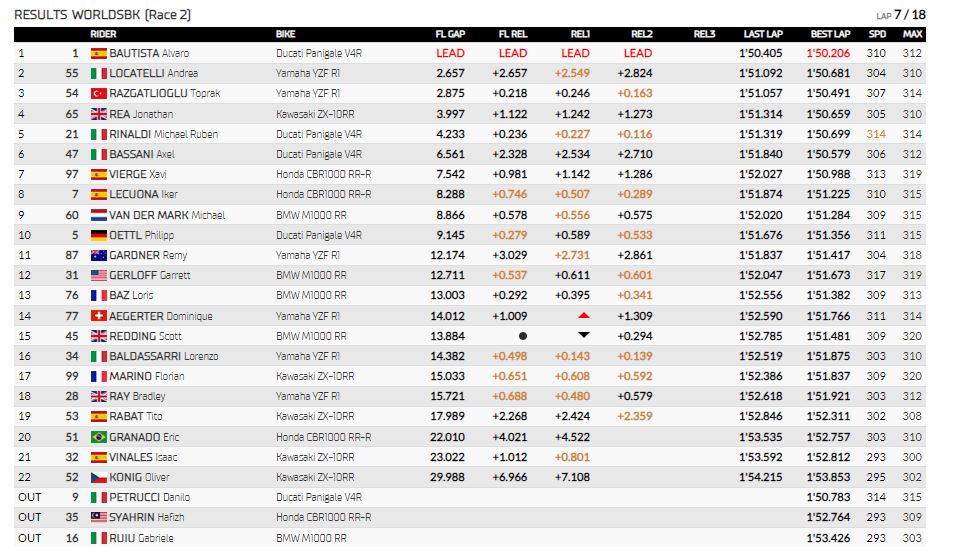Click the black dot in REDDING's FL REL cell
The width and height of the screenshot is (958, 555).
coord(522,336)
